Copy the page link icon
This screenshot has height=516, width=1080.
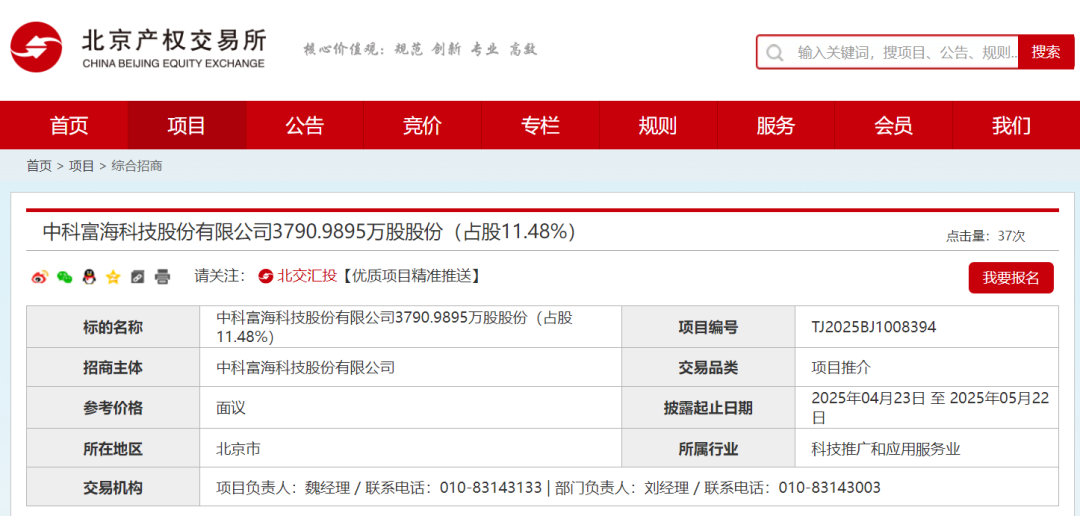[x=137, y=277]
